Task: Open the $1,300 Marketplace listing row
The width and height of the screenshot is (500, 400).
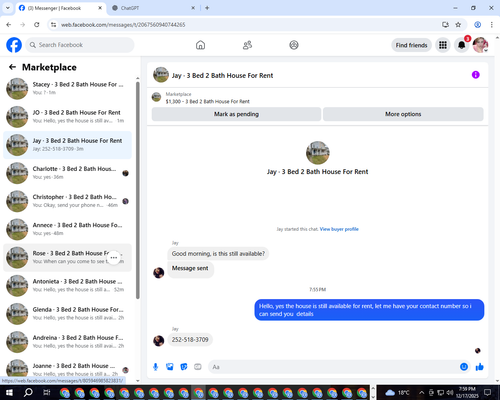Action: pyautogui.click(x=317, y=98)
